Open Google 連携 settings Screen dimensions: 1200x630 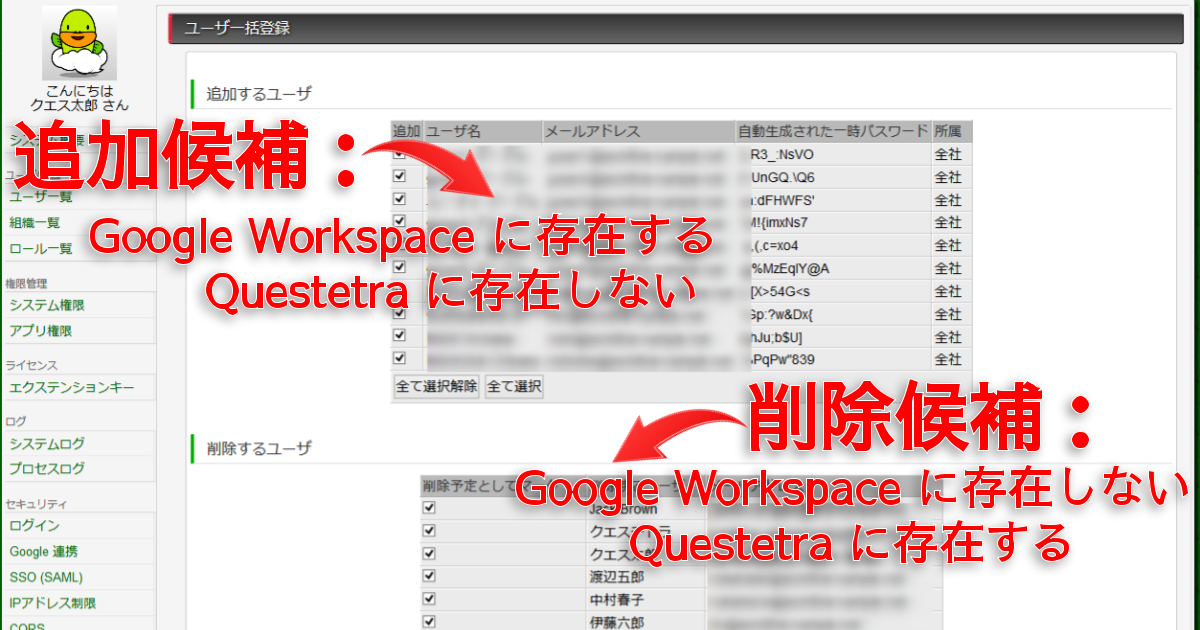(44, 551)
